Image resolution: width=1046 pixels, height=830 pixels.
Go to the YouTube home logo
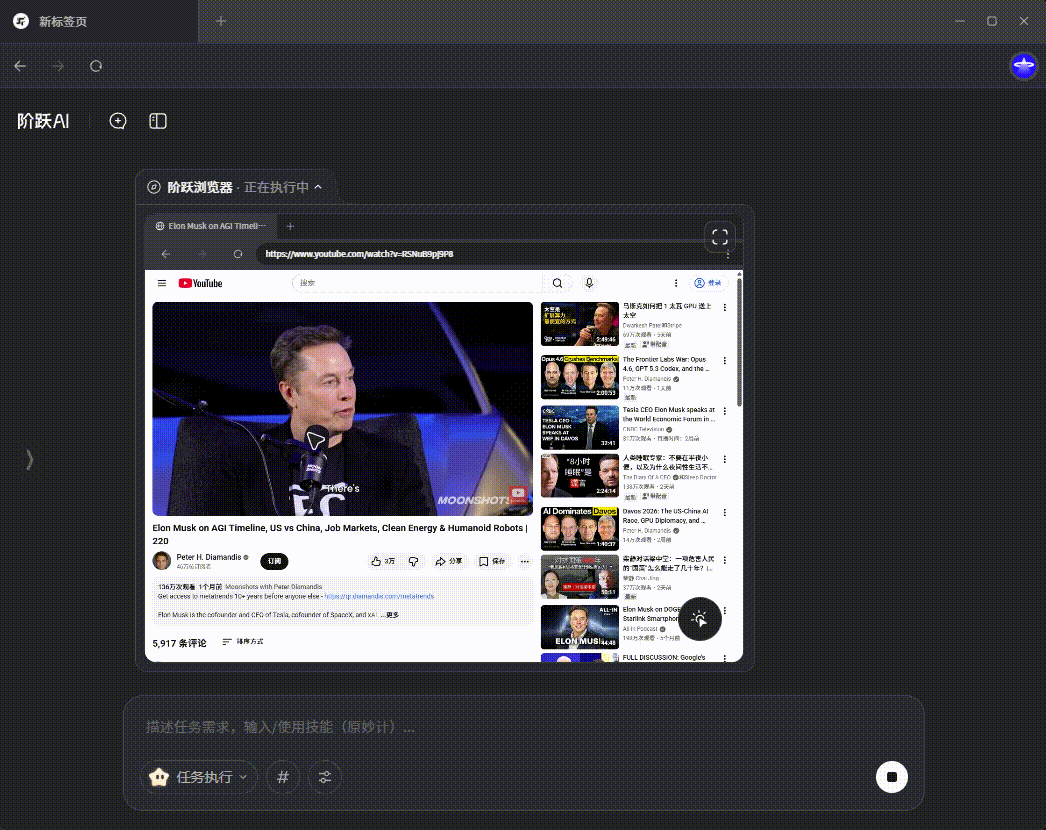tap(200, 283)
